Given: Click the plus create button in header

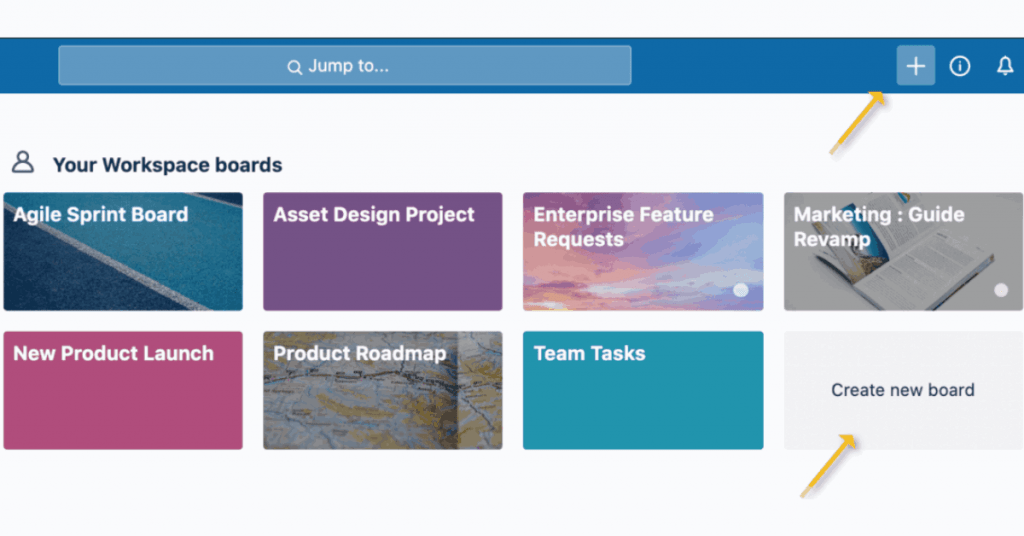Looking at the screenshot, I should (x=916, y=65).
